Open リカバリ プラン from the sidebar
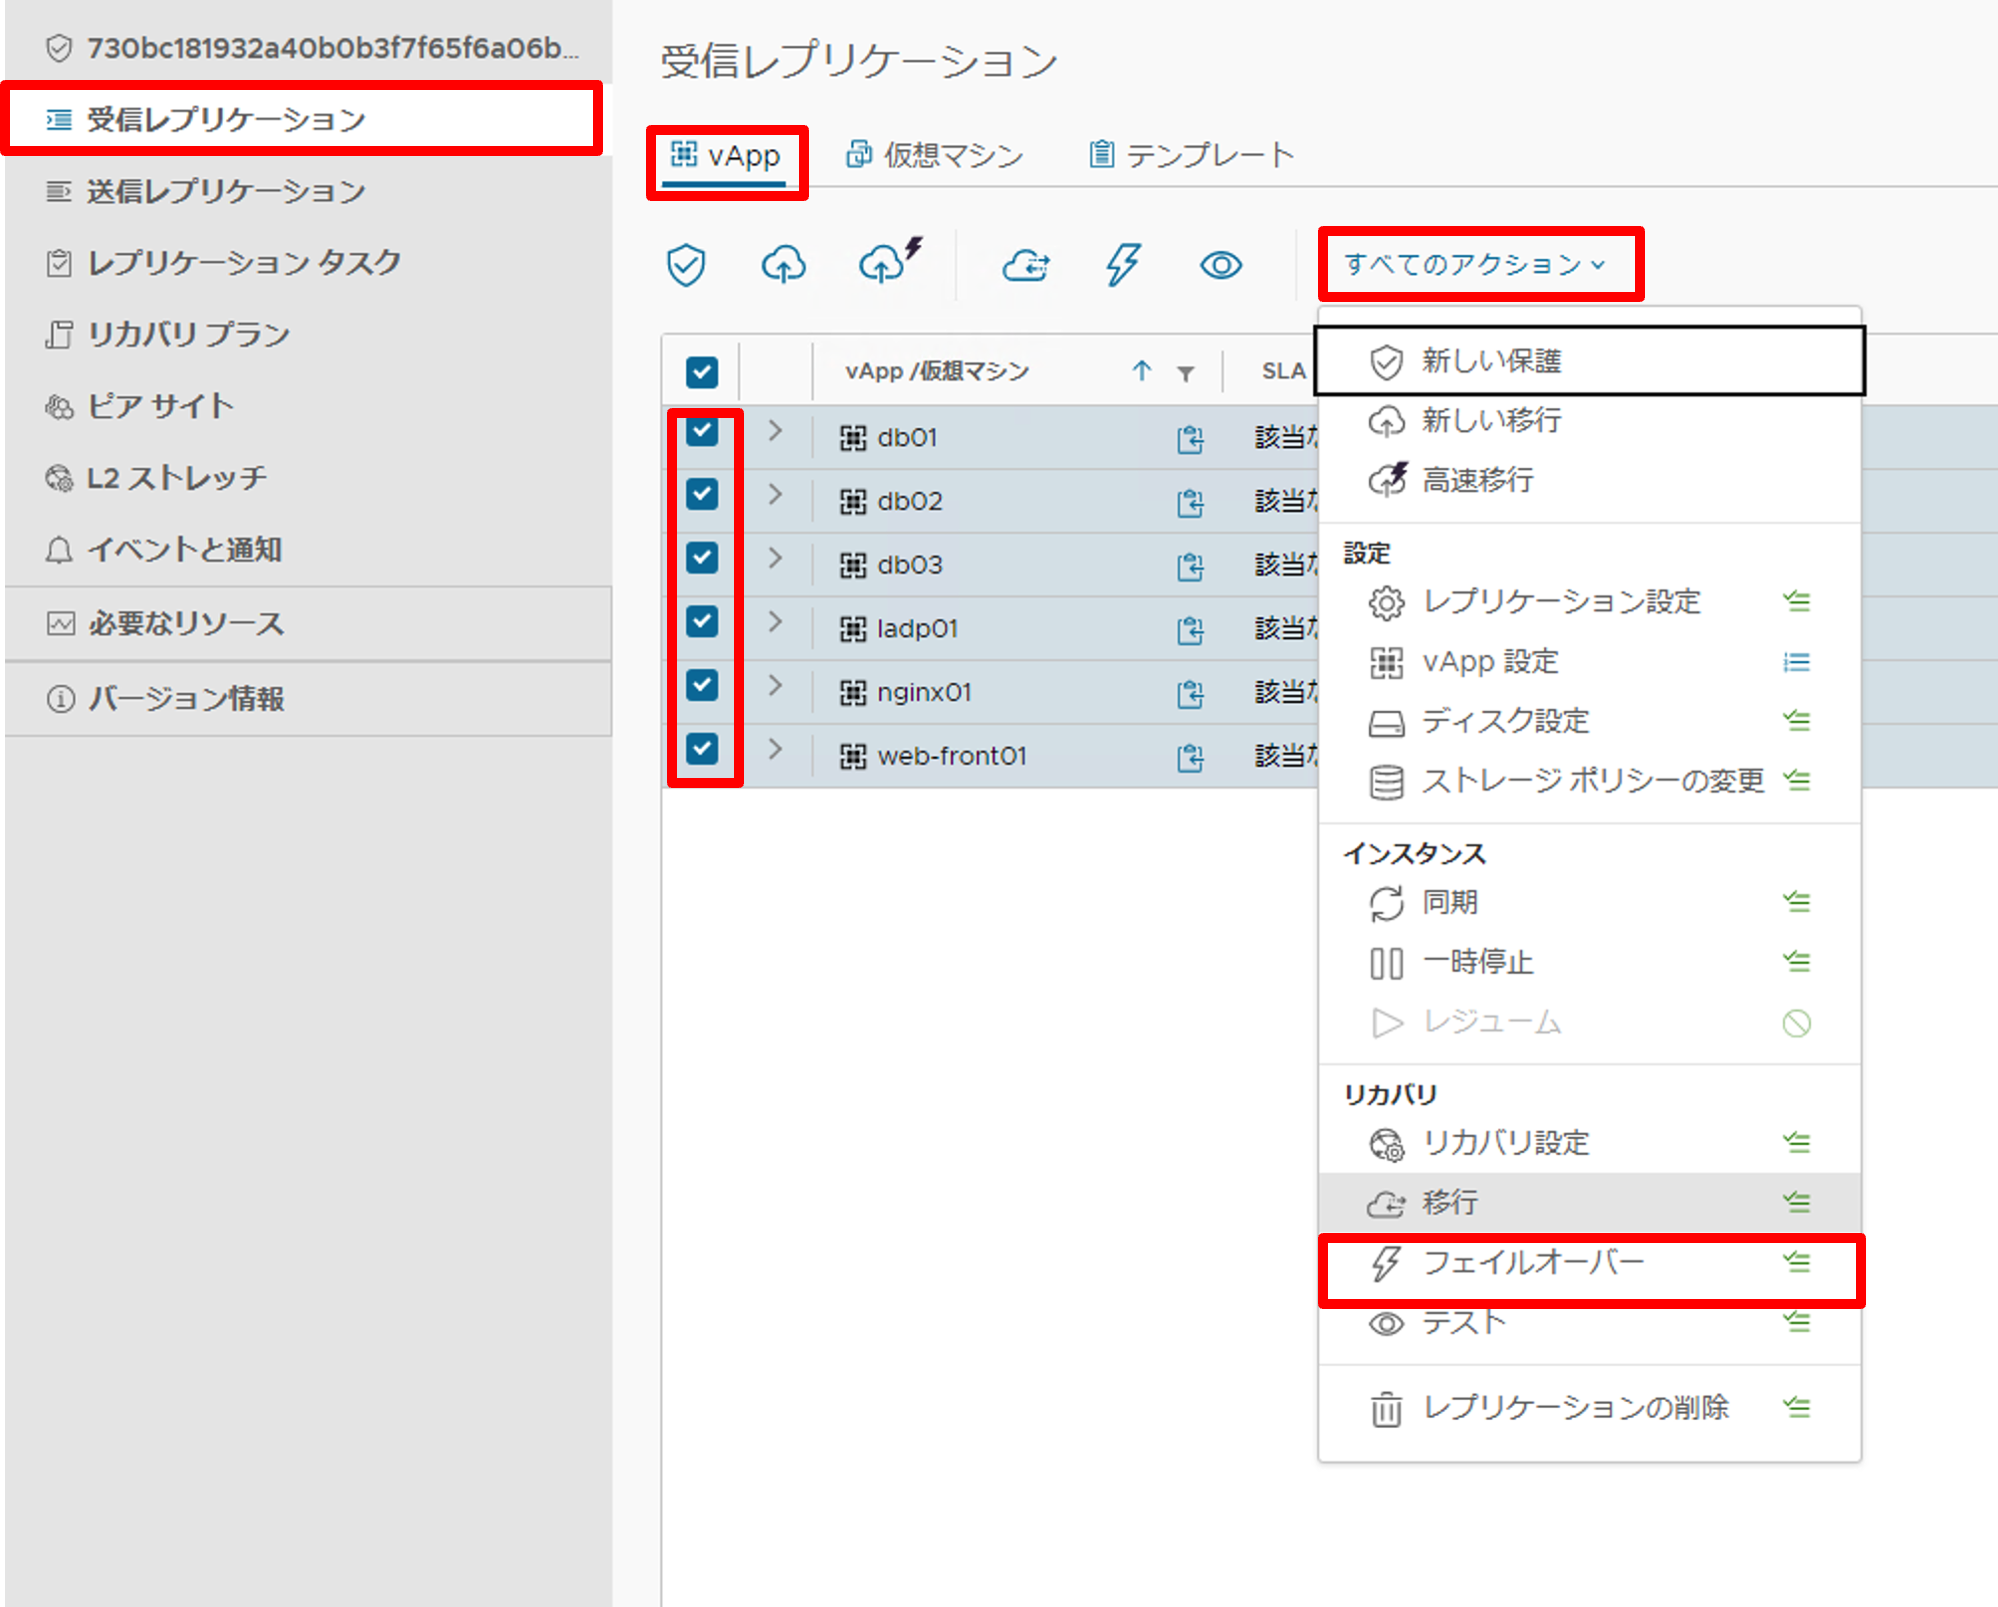 click(x=188, y=335)
